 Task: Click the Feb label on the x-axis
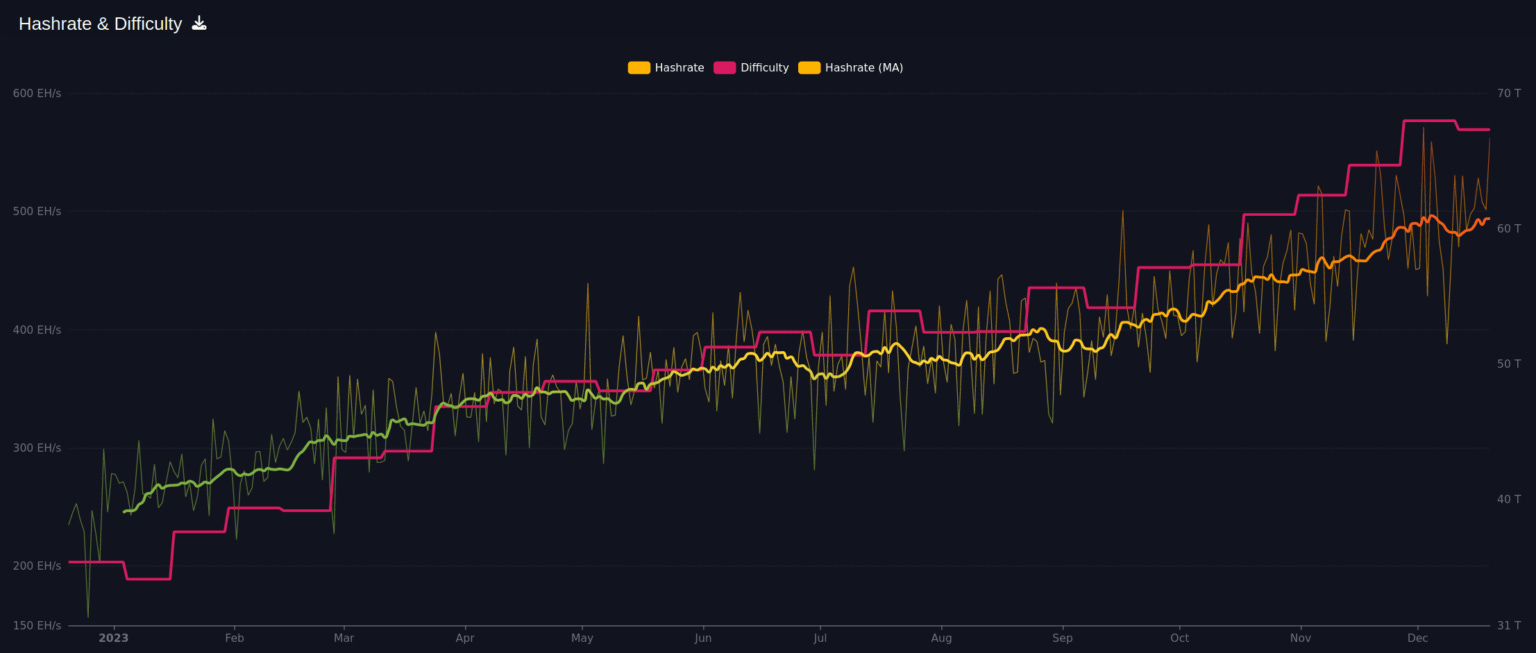coord(234,637)
